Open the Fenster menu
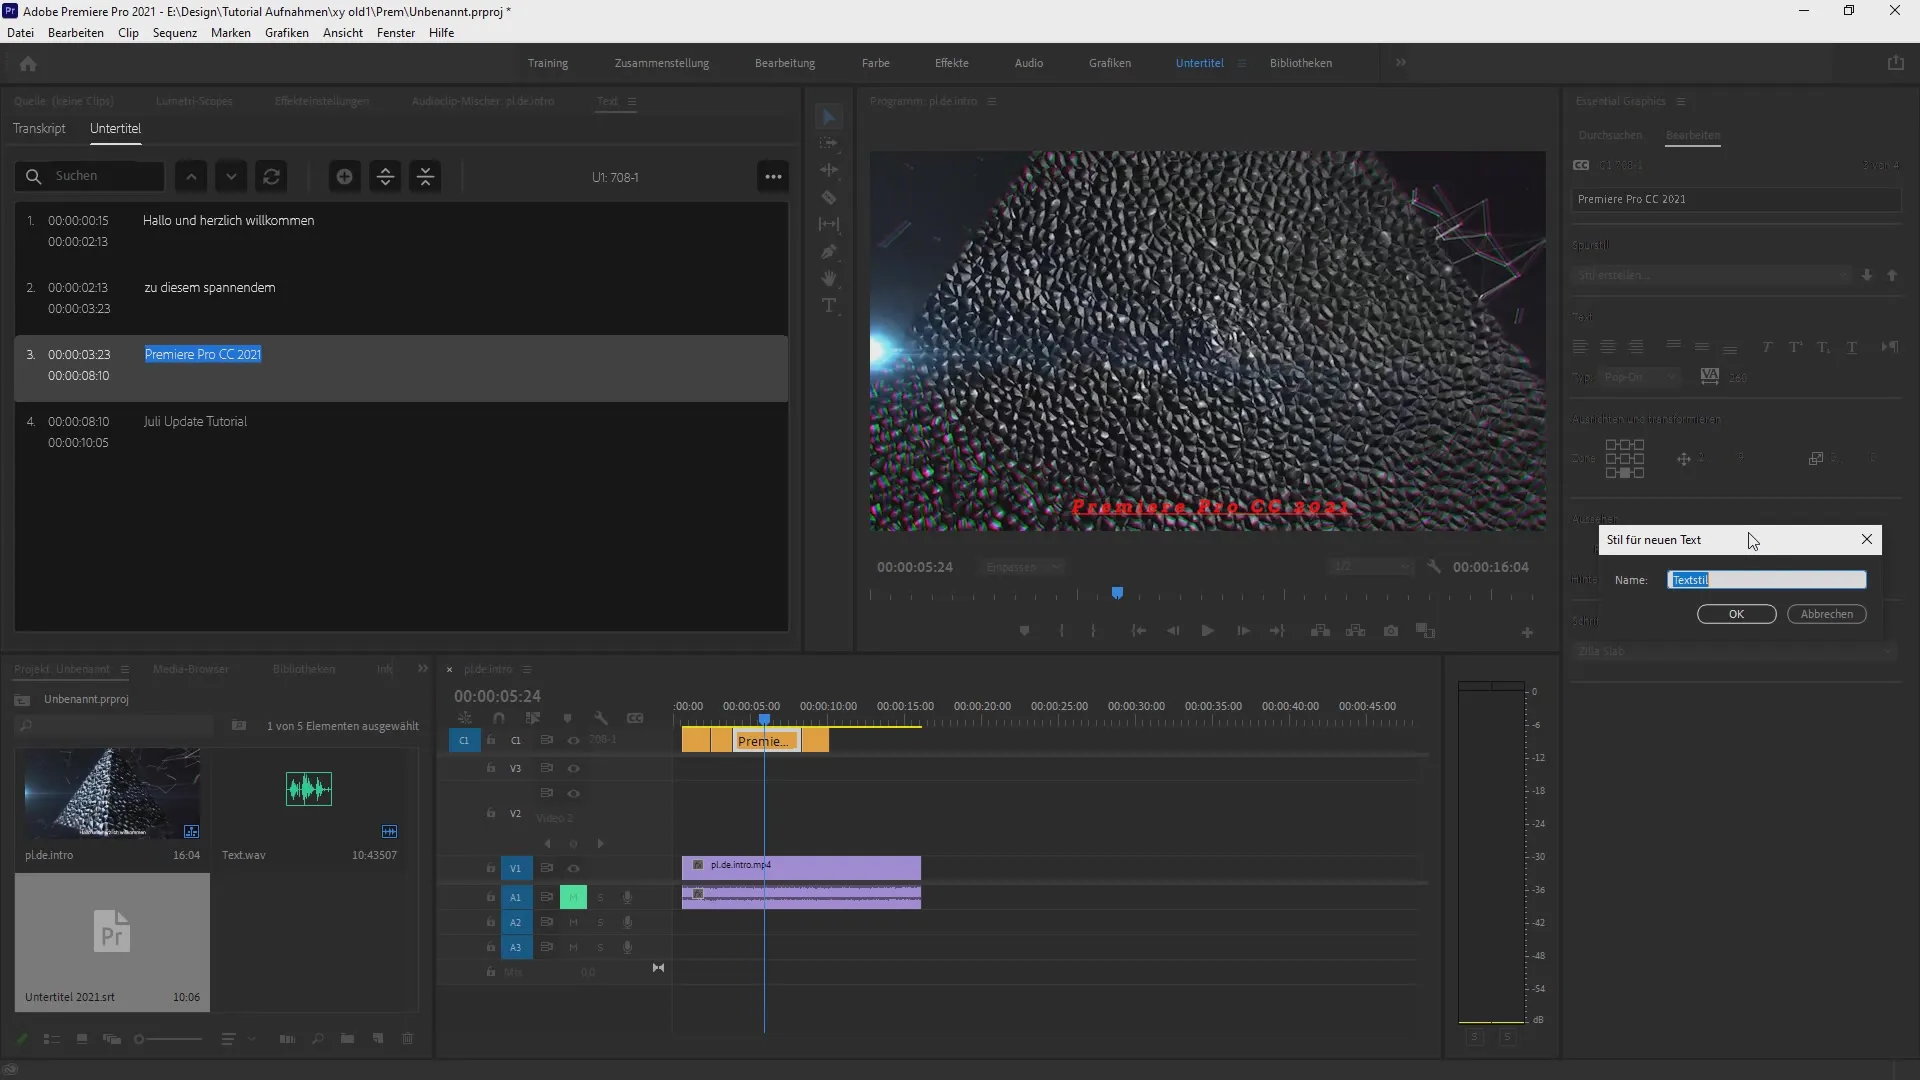Image resolution: width=1920 pixels, height=1080 pixels. pyautogui.click(x=396, y=32)
